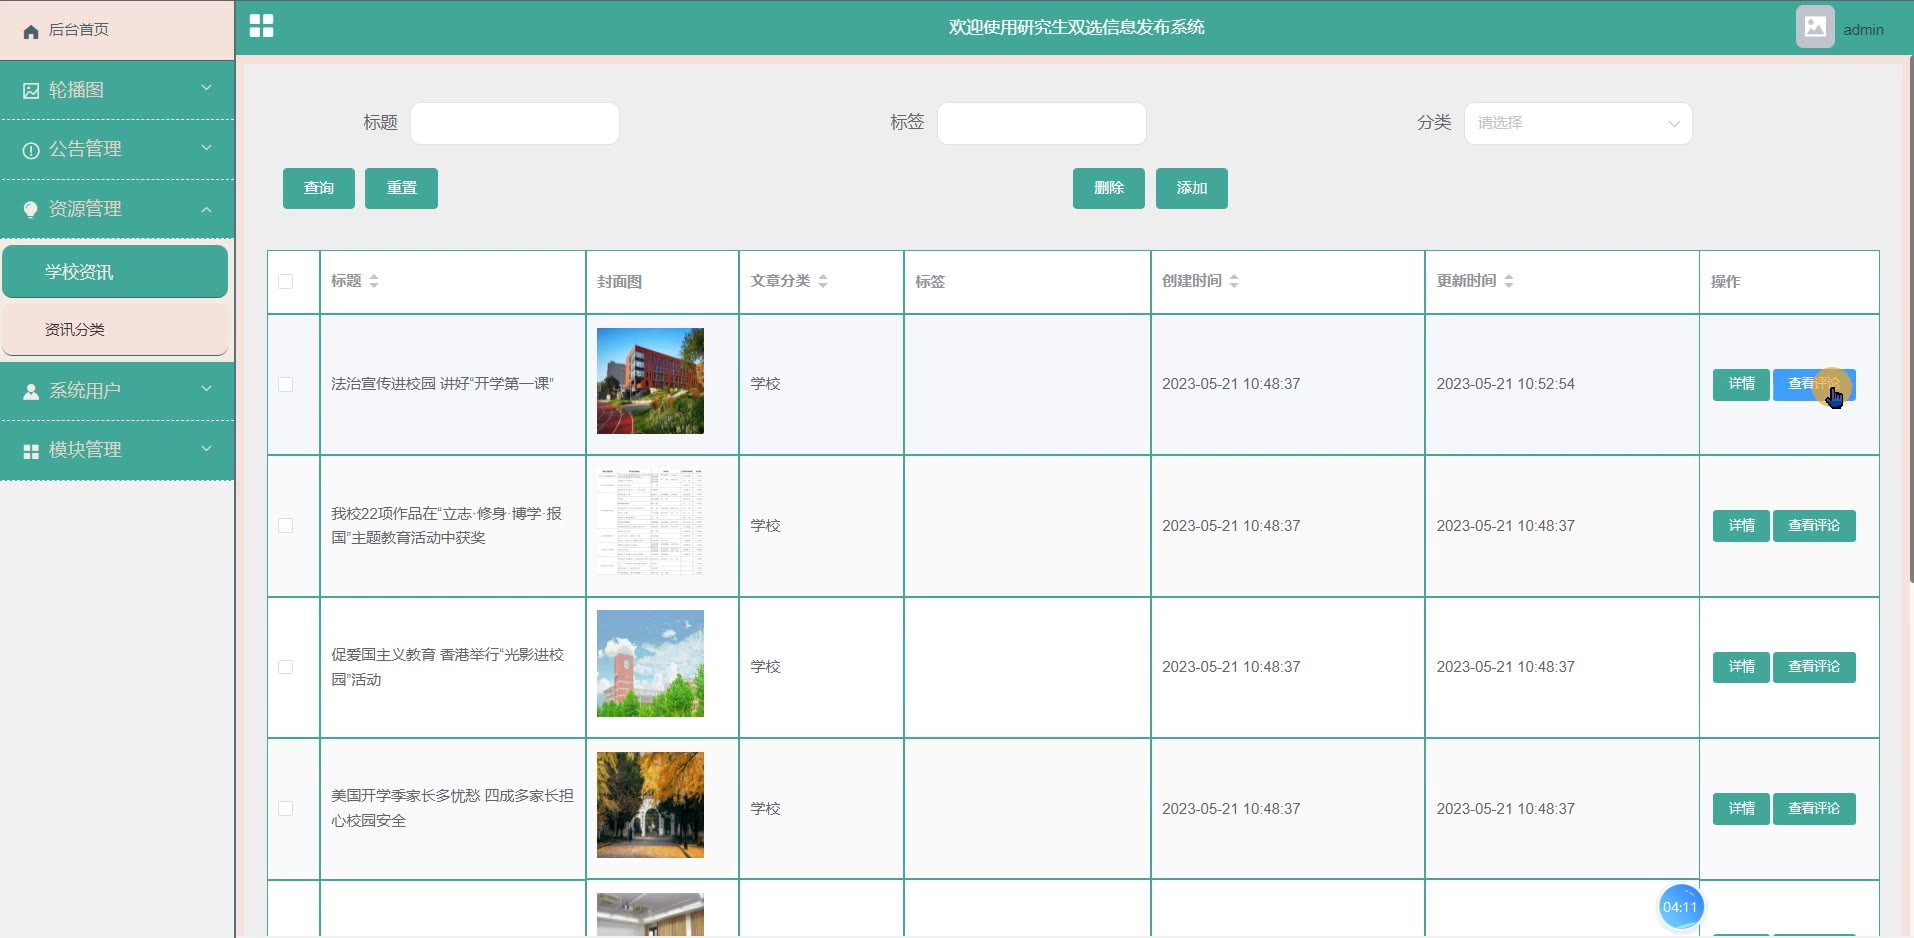Screen dimensions: 1914x938
Task: Sort by 文章分类 column arrows
Action: coord(823,281)
